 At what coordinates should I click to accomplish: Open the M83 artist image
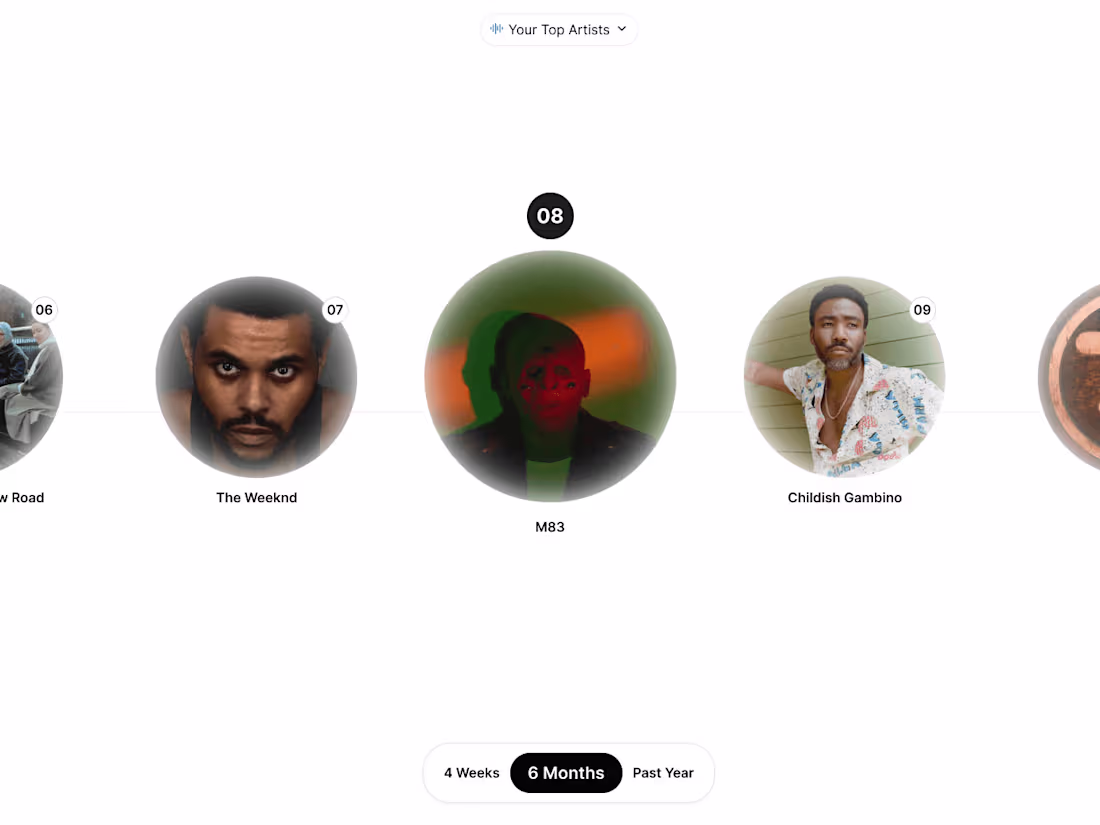point(550,376)
